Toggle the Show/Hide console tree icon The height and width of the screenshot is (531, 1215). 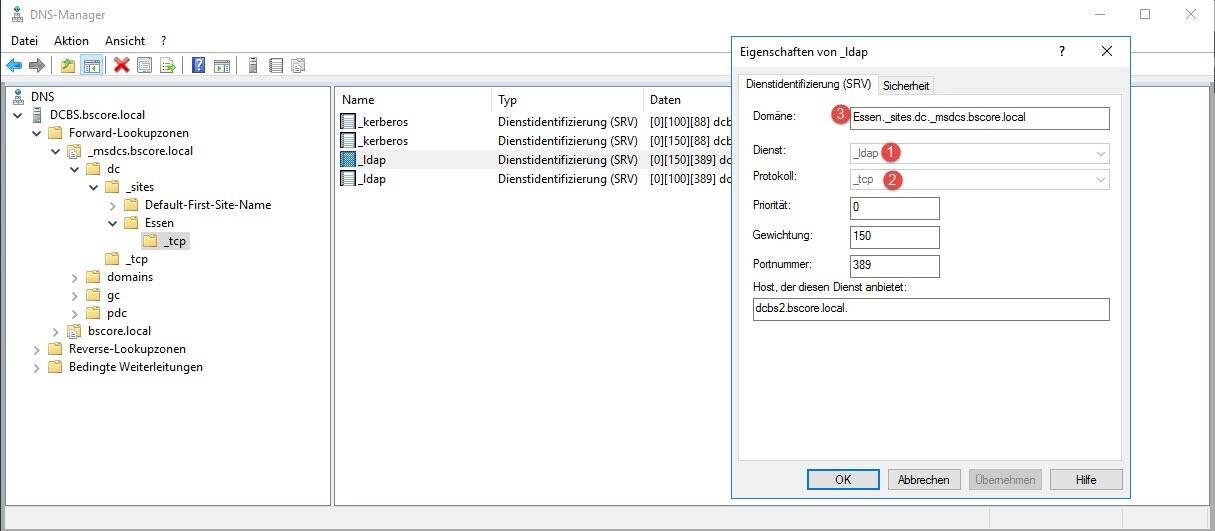(x=91, y=66)
